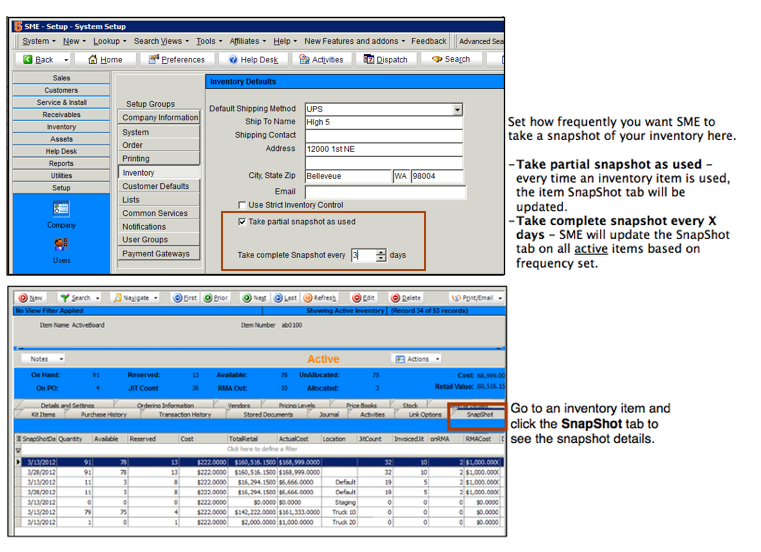This screenshot has width=761, height=552.
Task: Click the Customers sidebar button
Action: (61, 90)
